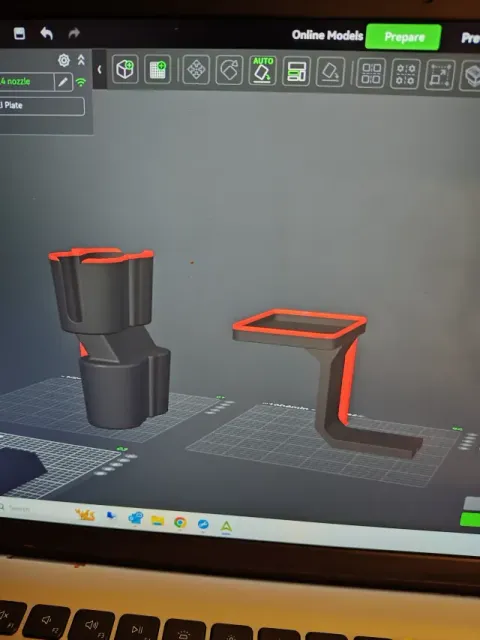The width and height of the screenshot is (480, 640).
Task: Undo the last action
Action: tap(47, 33)
